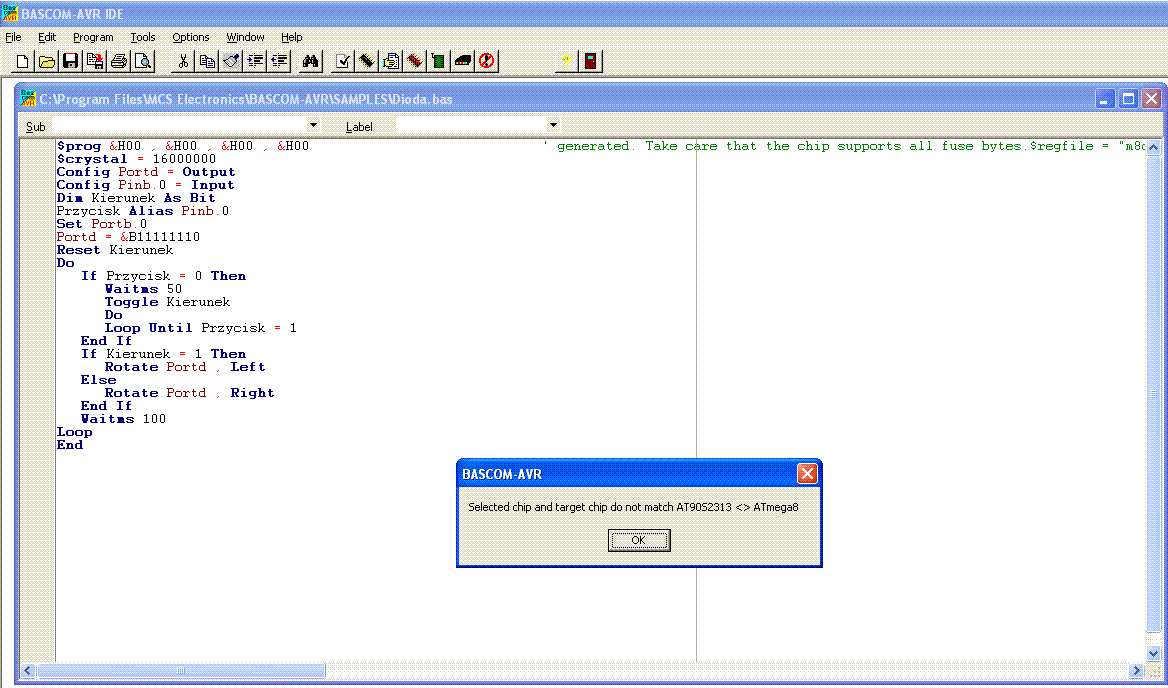The image size is (1168, 688).
Task: Click the red exit door icon
Action: [x=590, y=61]
